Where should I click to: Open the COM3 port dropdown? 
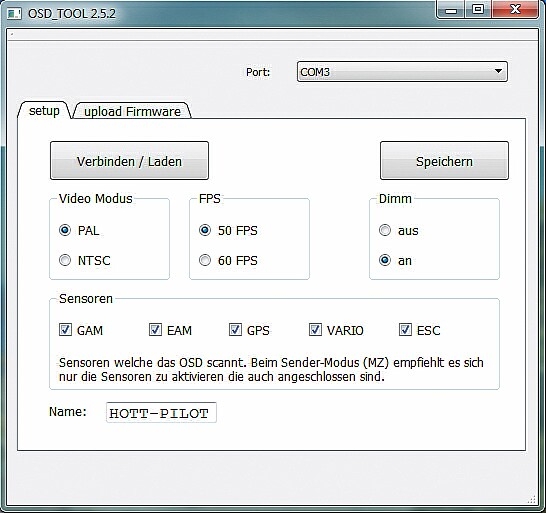pyautogui.click(x=402, y=72)
